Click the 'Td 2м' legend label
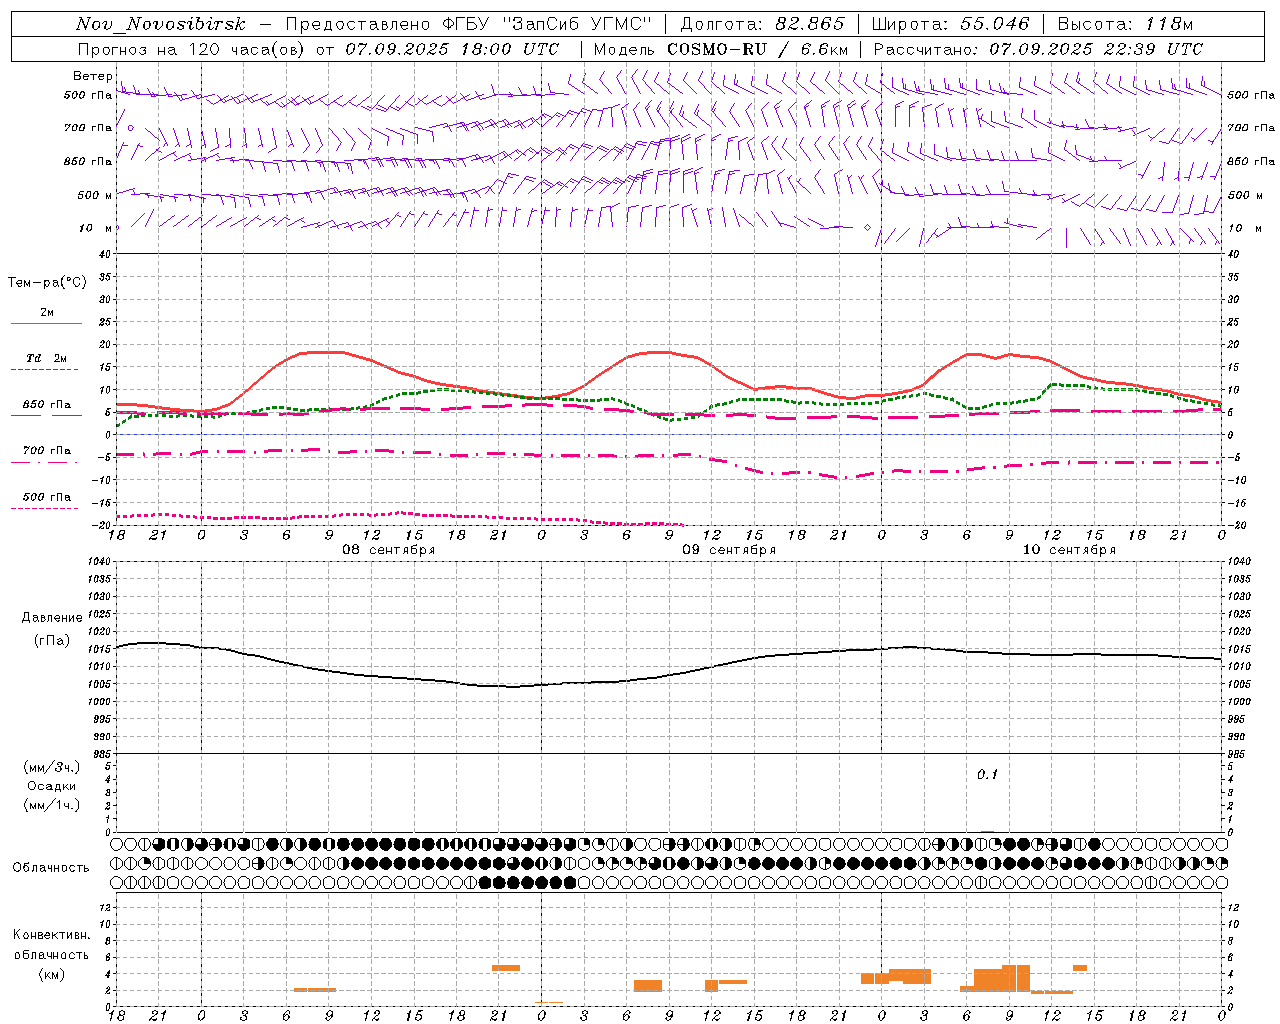This screenshot has height=1024, width=1280. [x=47, y=358]
